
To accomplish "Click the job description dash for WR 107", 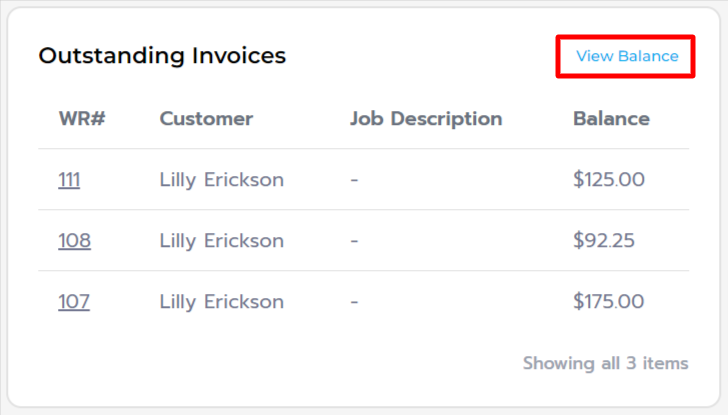I will 354,303.
